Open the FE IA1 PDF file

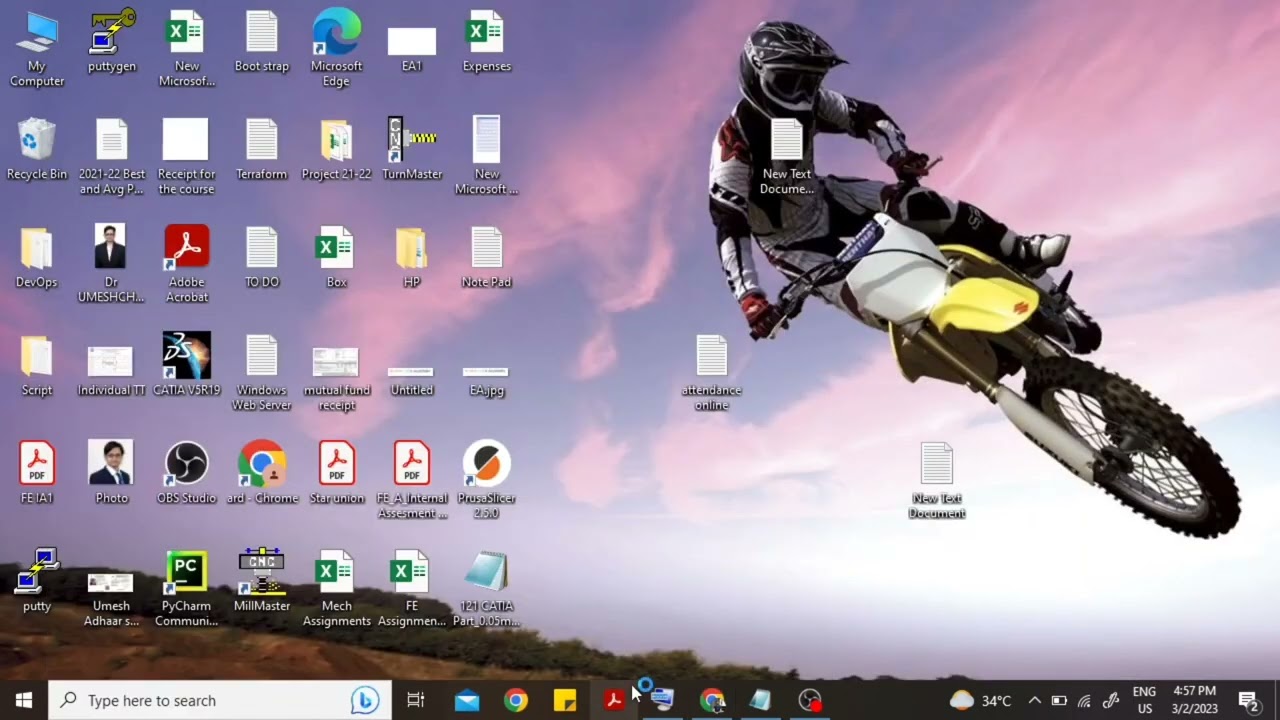point(37,473)
